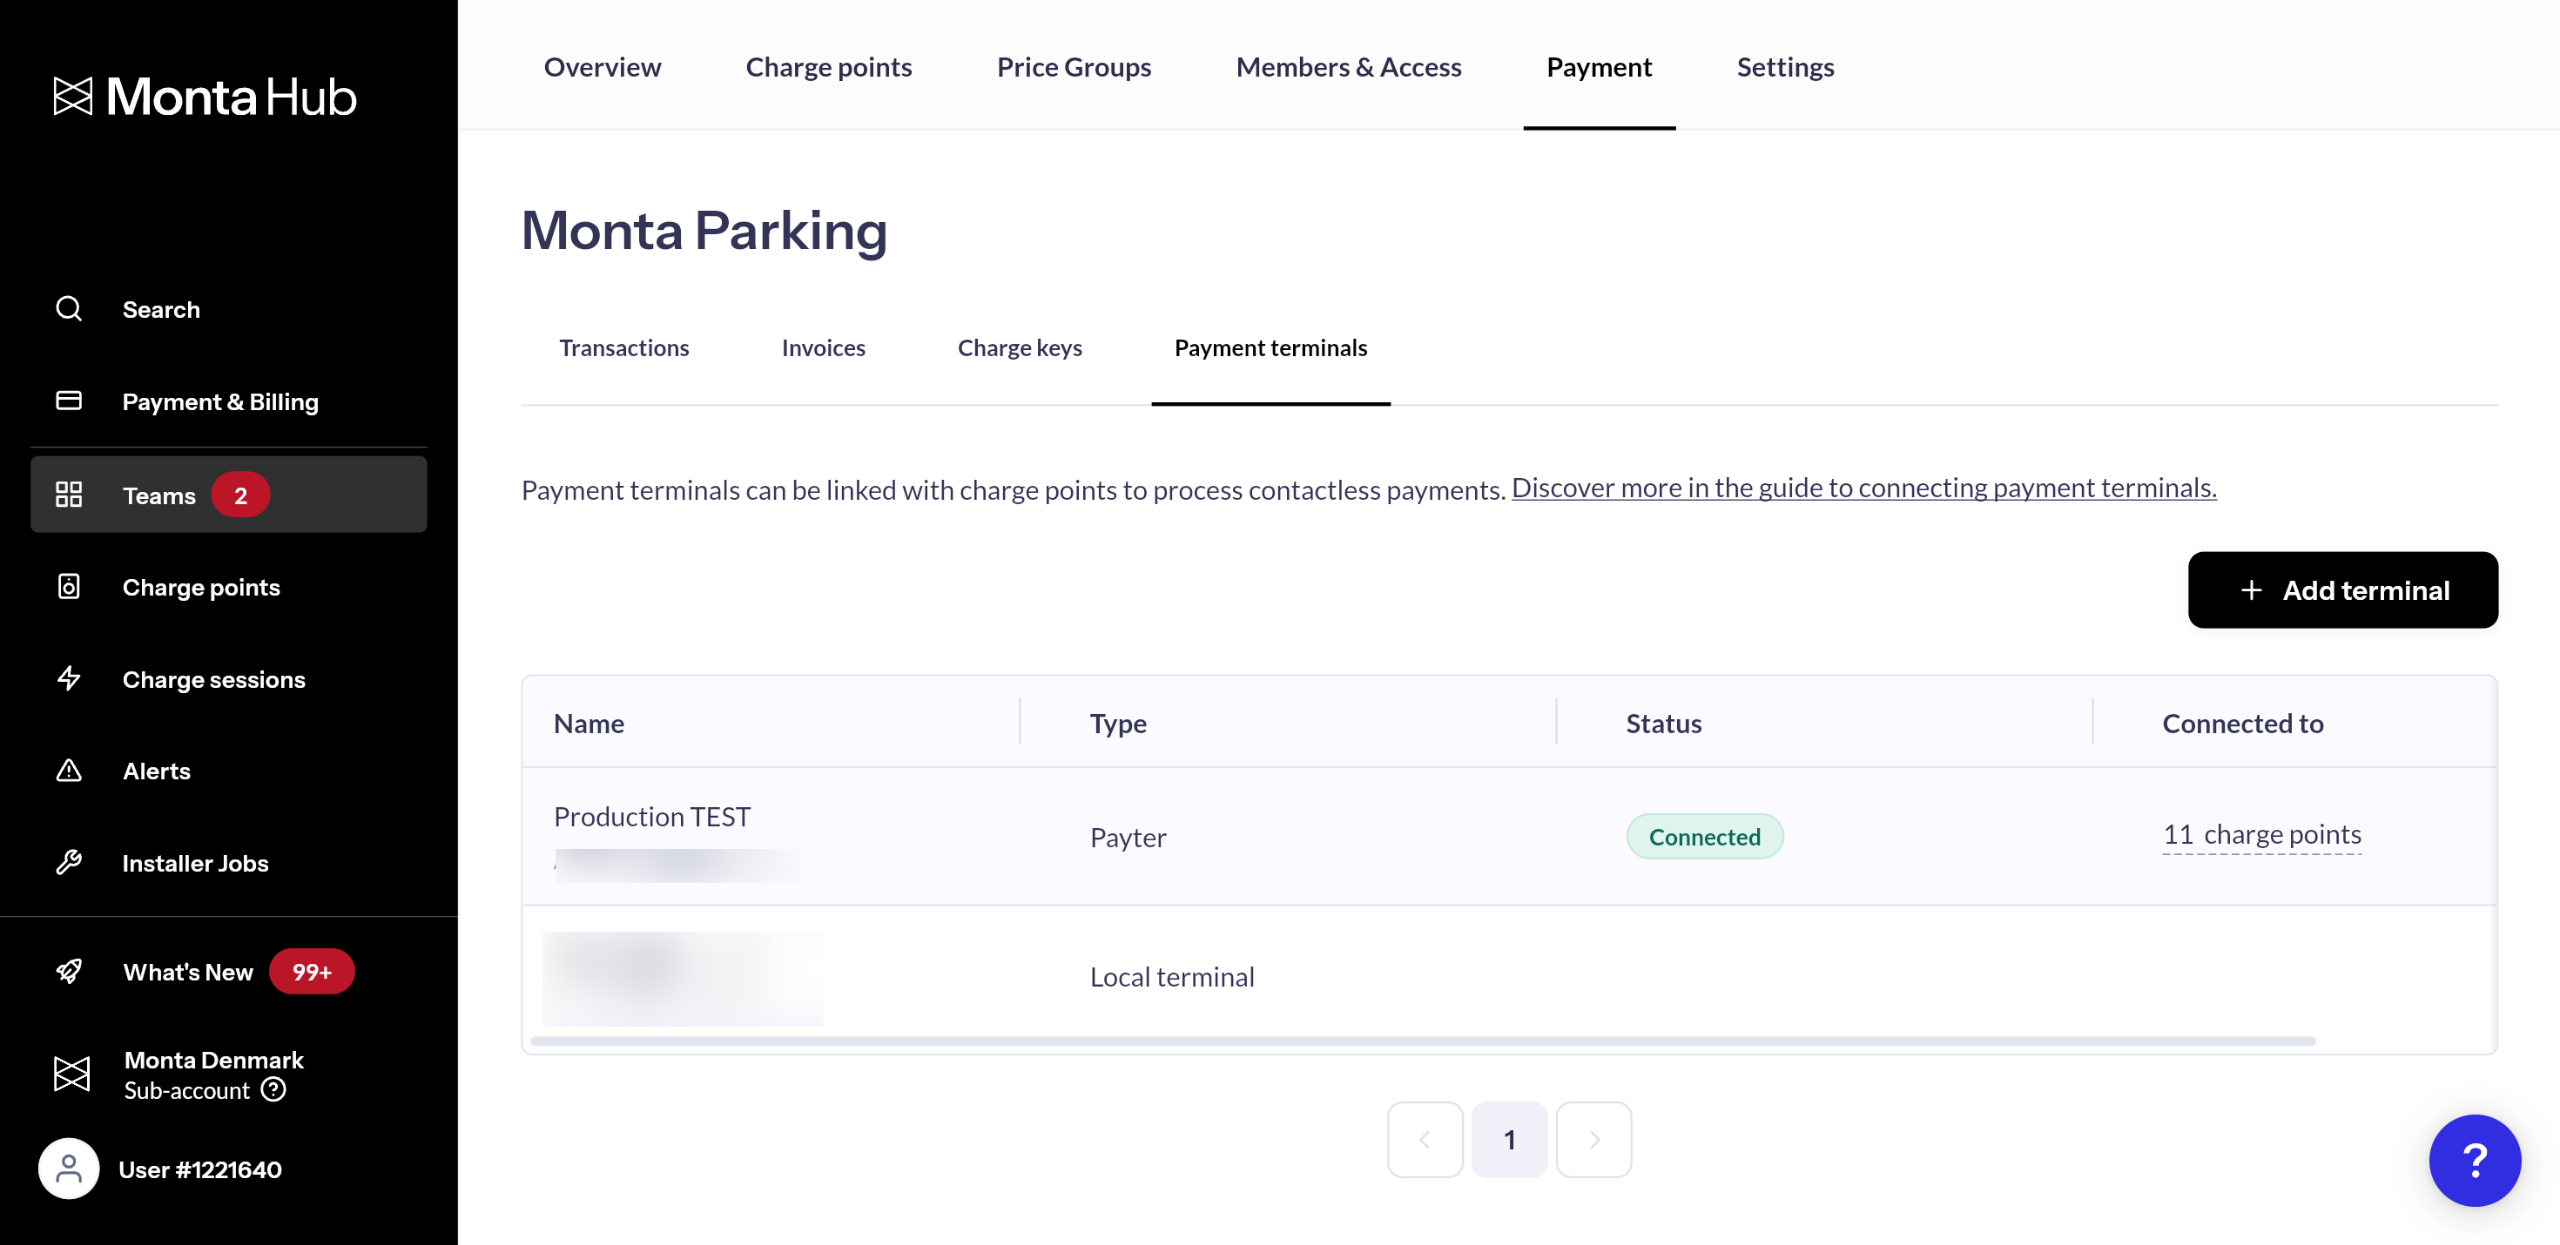The image size is (2560, 1245).
Task: Go to previous page chevron
Action: [1425, 1140]
